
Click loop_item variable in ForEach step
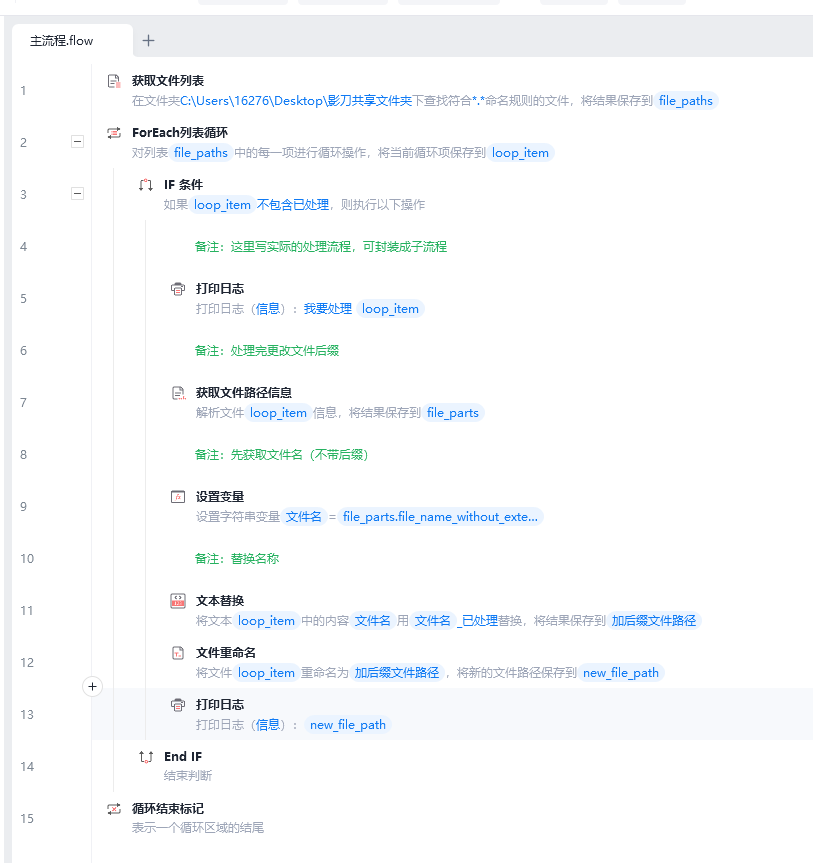(x=520, y=152)
